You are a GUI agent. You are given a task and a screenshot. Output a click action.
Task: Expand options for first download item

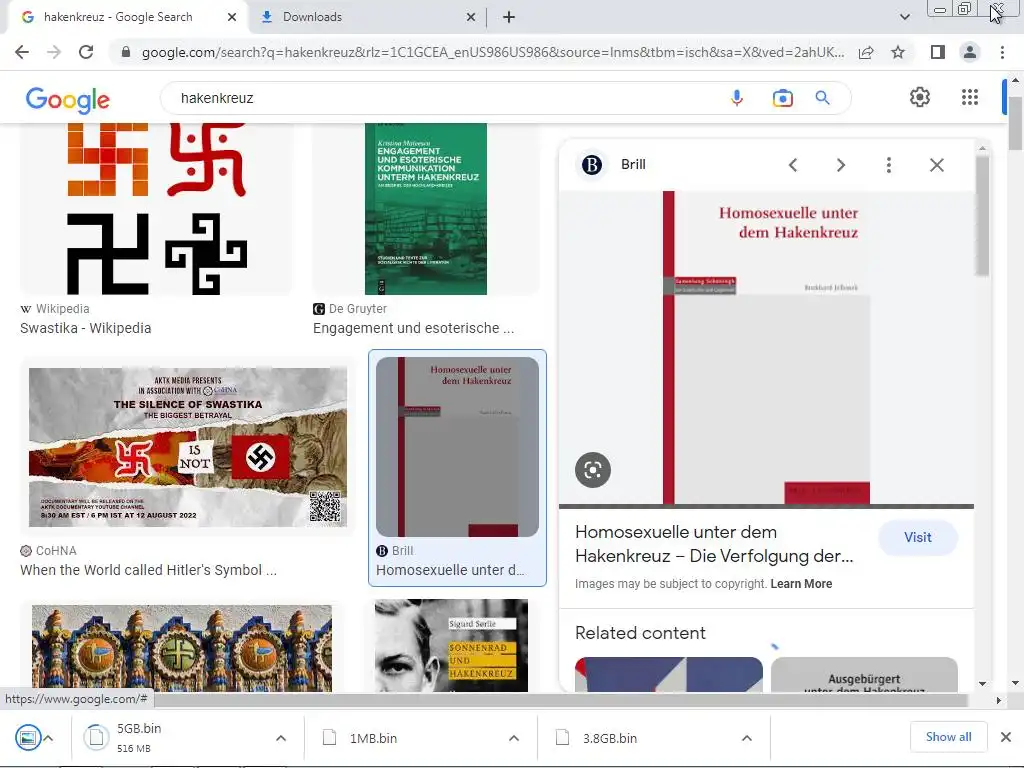pos(48,738)
